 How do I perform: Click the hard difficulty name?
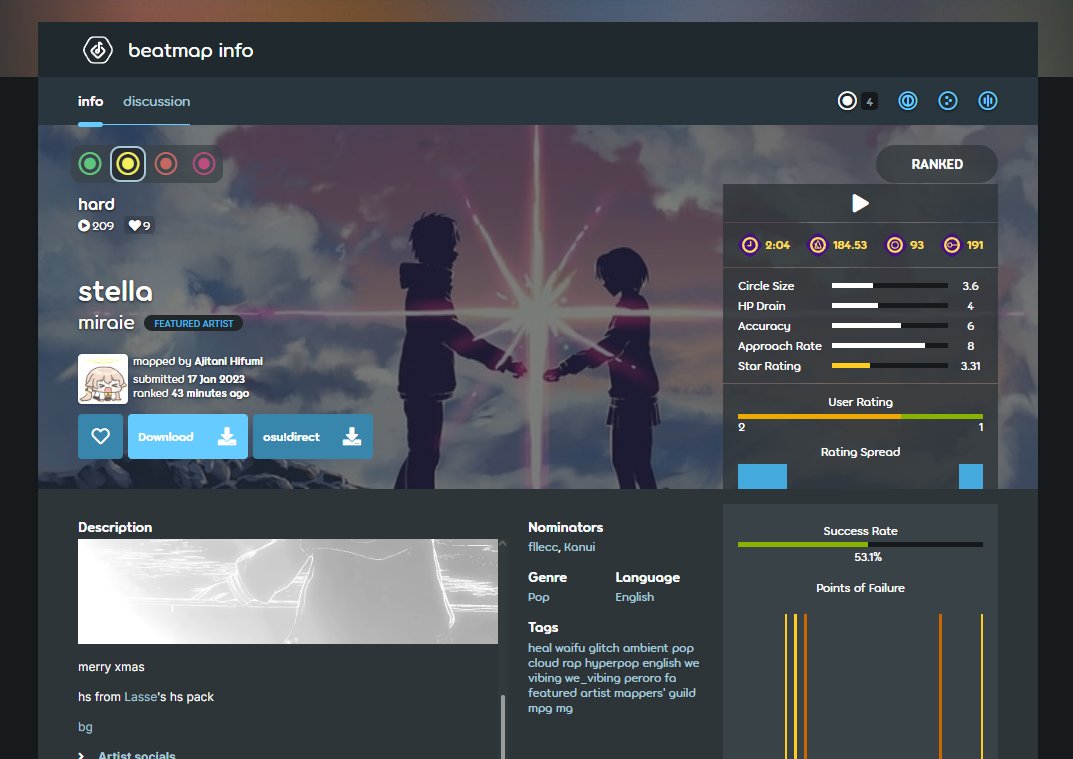pos(96,204)
